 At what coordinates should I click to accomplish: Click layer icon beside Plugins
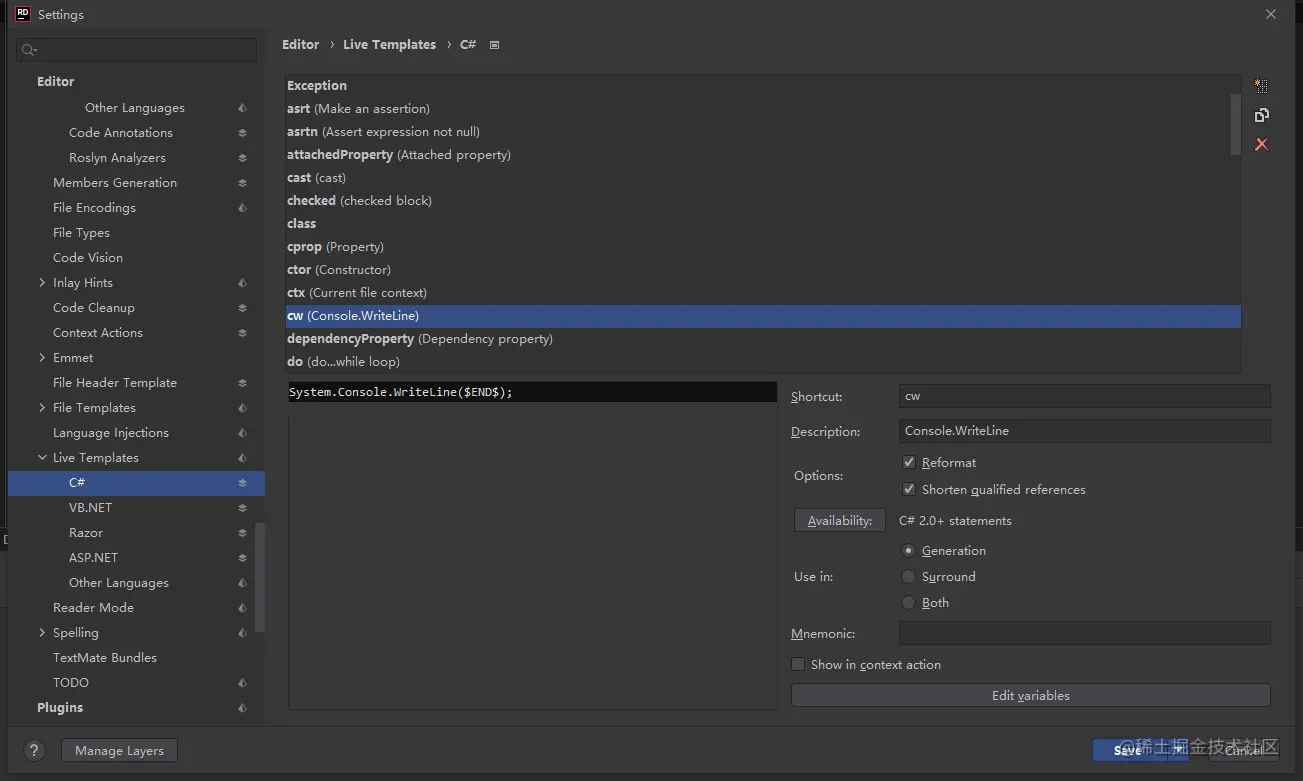[x=242, y=708]
